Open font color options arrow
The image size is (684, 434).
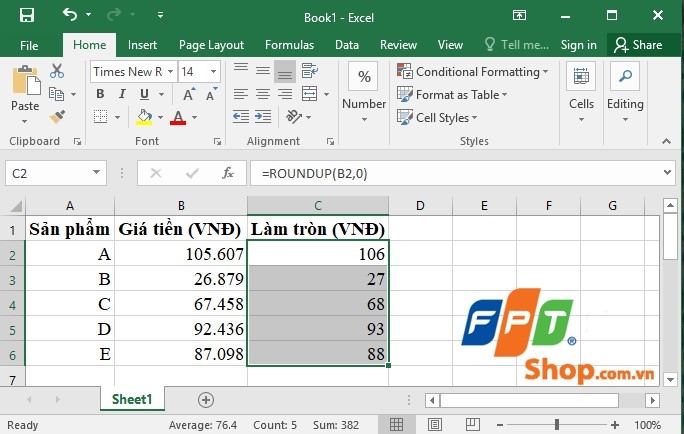(x=195, y=117)
